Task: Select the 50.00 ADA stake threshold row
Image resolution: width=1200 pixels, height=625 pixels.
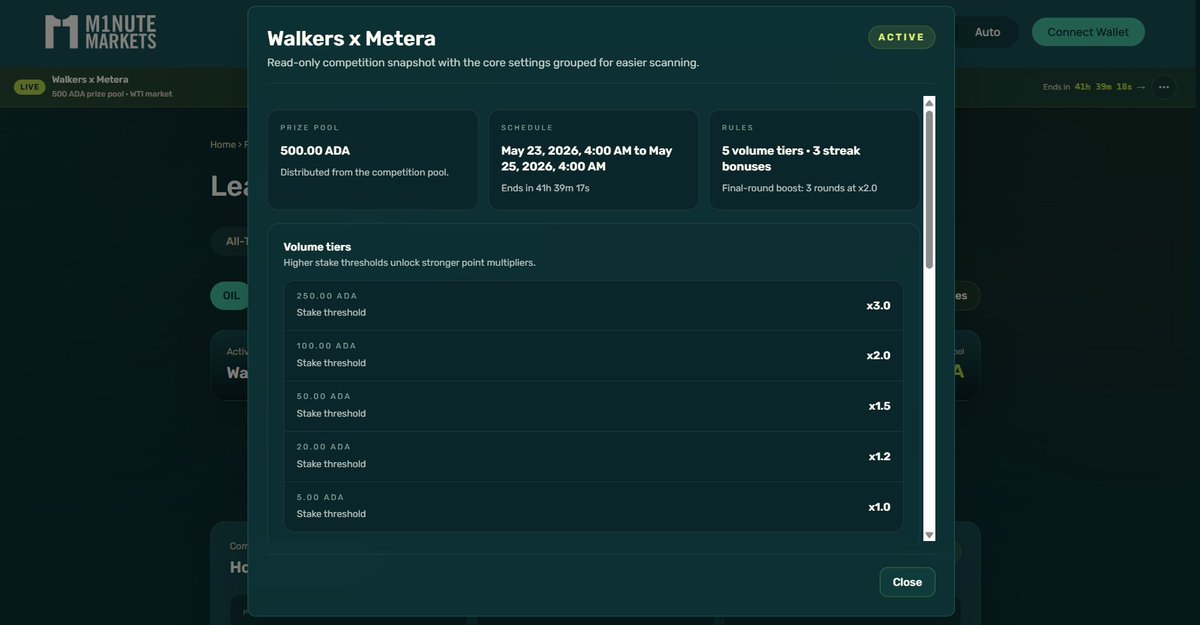Action: 593,406
